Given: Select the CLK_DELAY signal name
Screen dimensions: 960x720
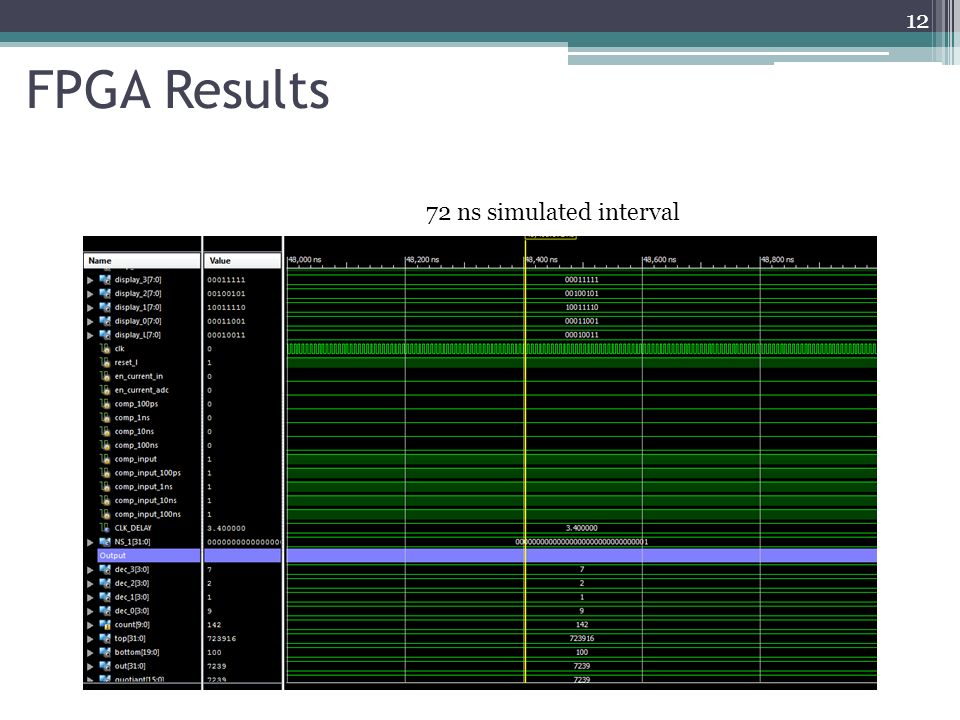Looking at the screenshot, I should (133, 528).
